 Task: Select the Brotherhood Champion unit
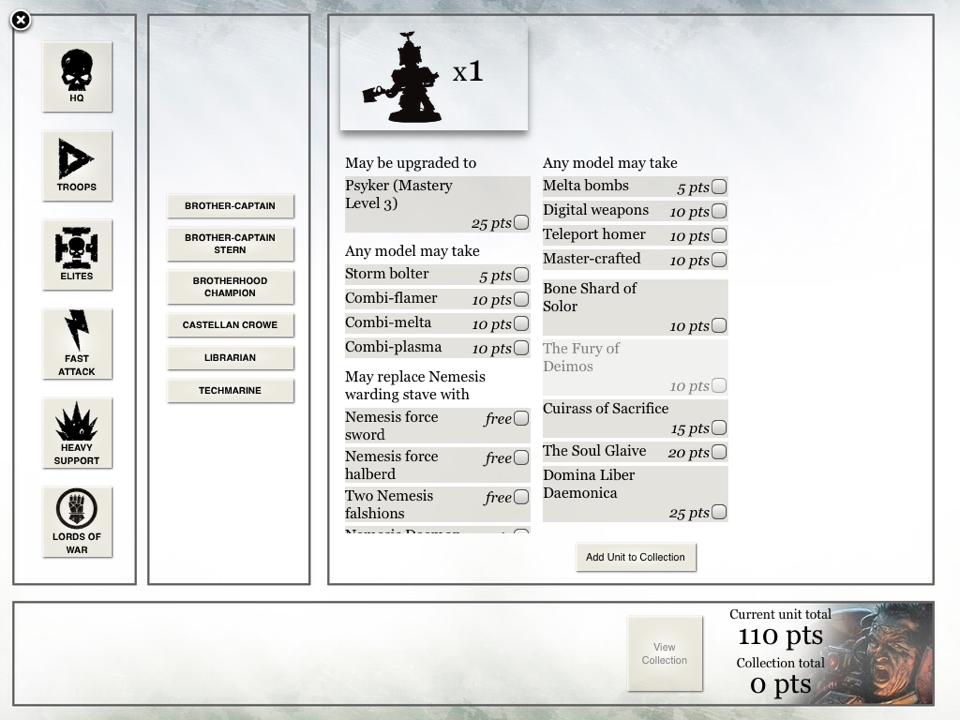[x=230, y=287]
